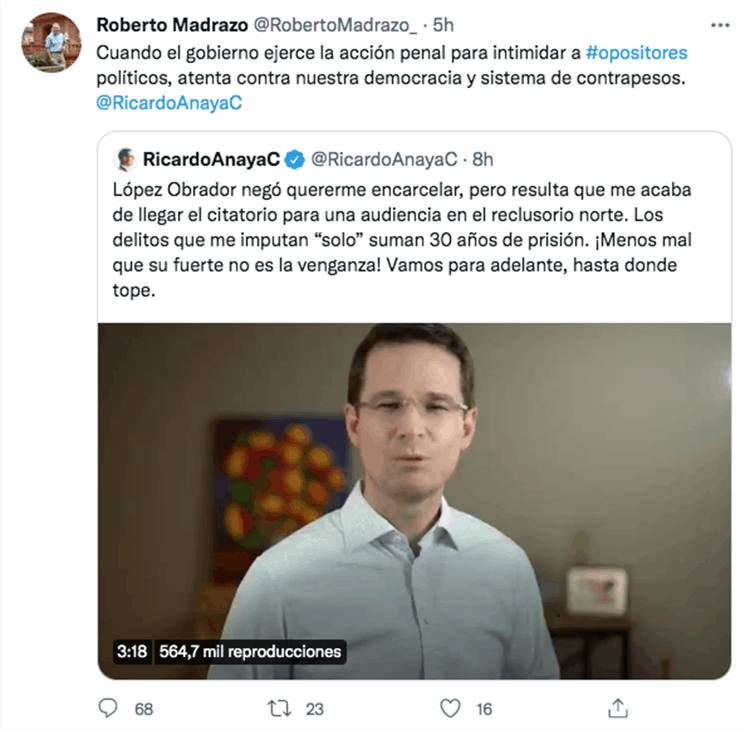The image size is (750, 730).
Task: Click the RicardoAnayaC name in quoted tweet
Action: pos(210,159)
